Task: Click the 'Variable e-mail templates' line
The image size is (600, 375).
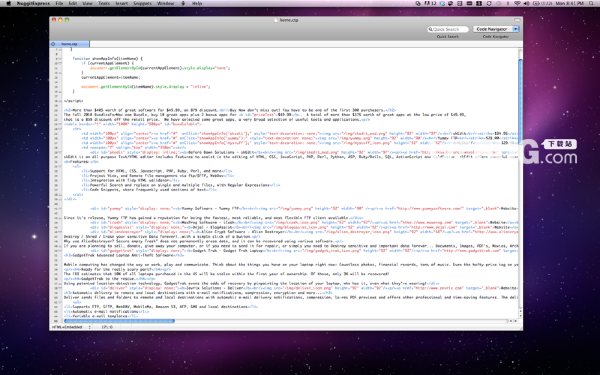Action: point(101,316)
